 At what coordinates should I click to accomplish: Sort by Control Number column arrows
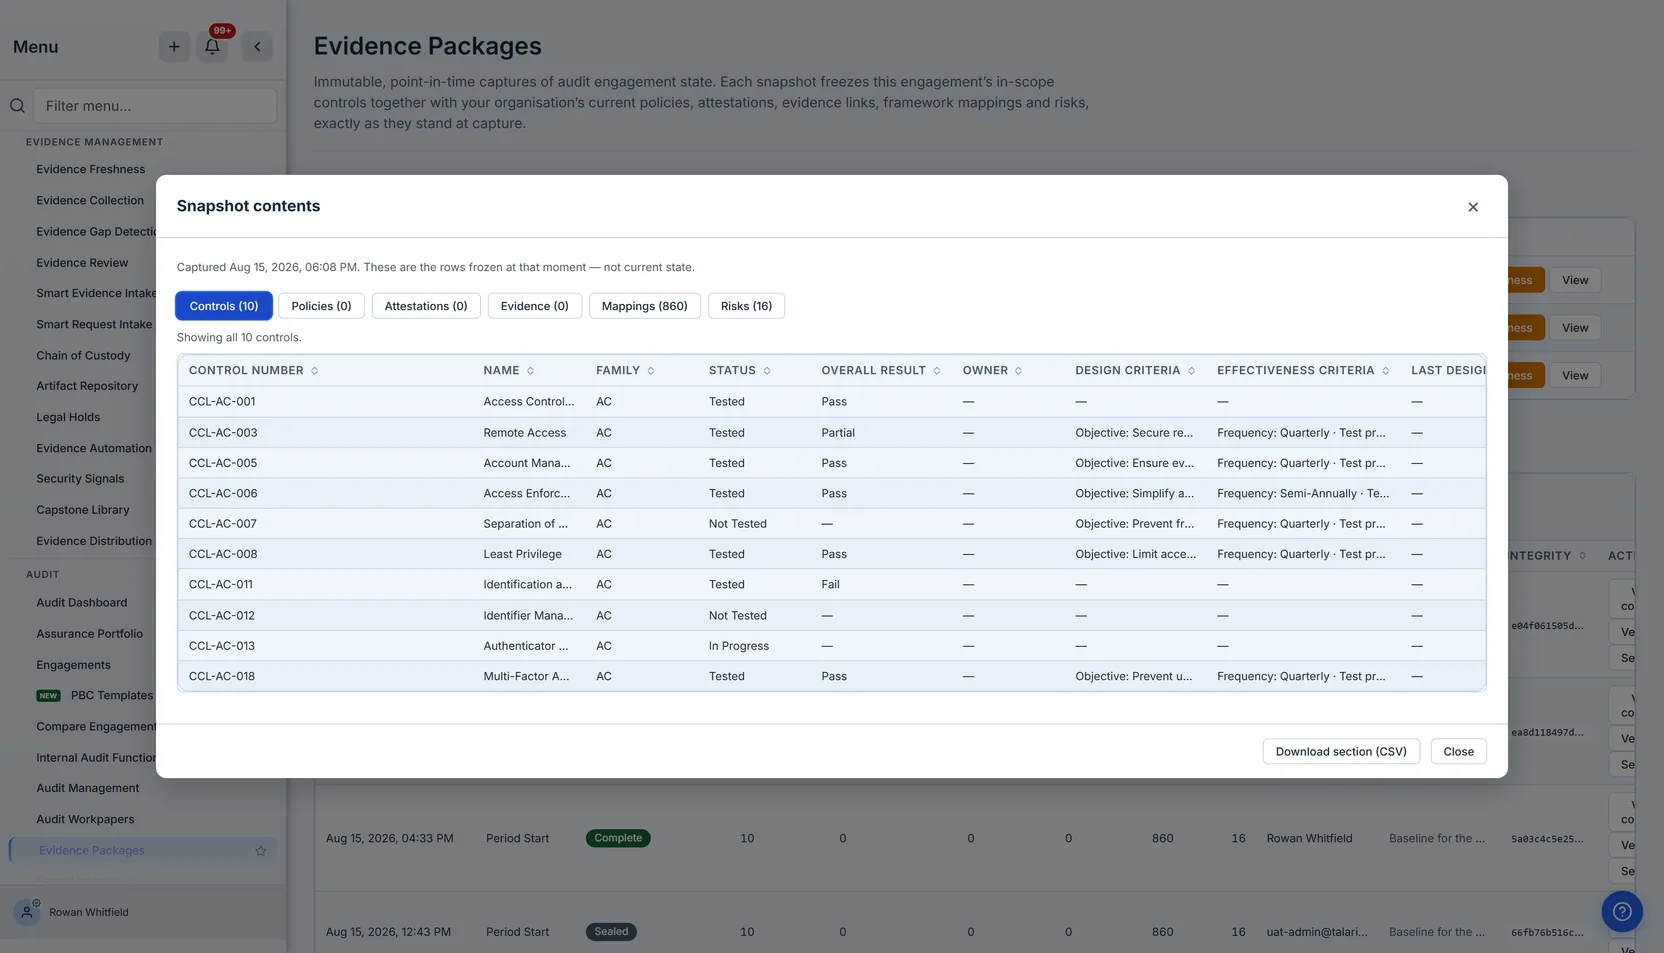coord(314,371)
